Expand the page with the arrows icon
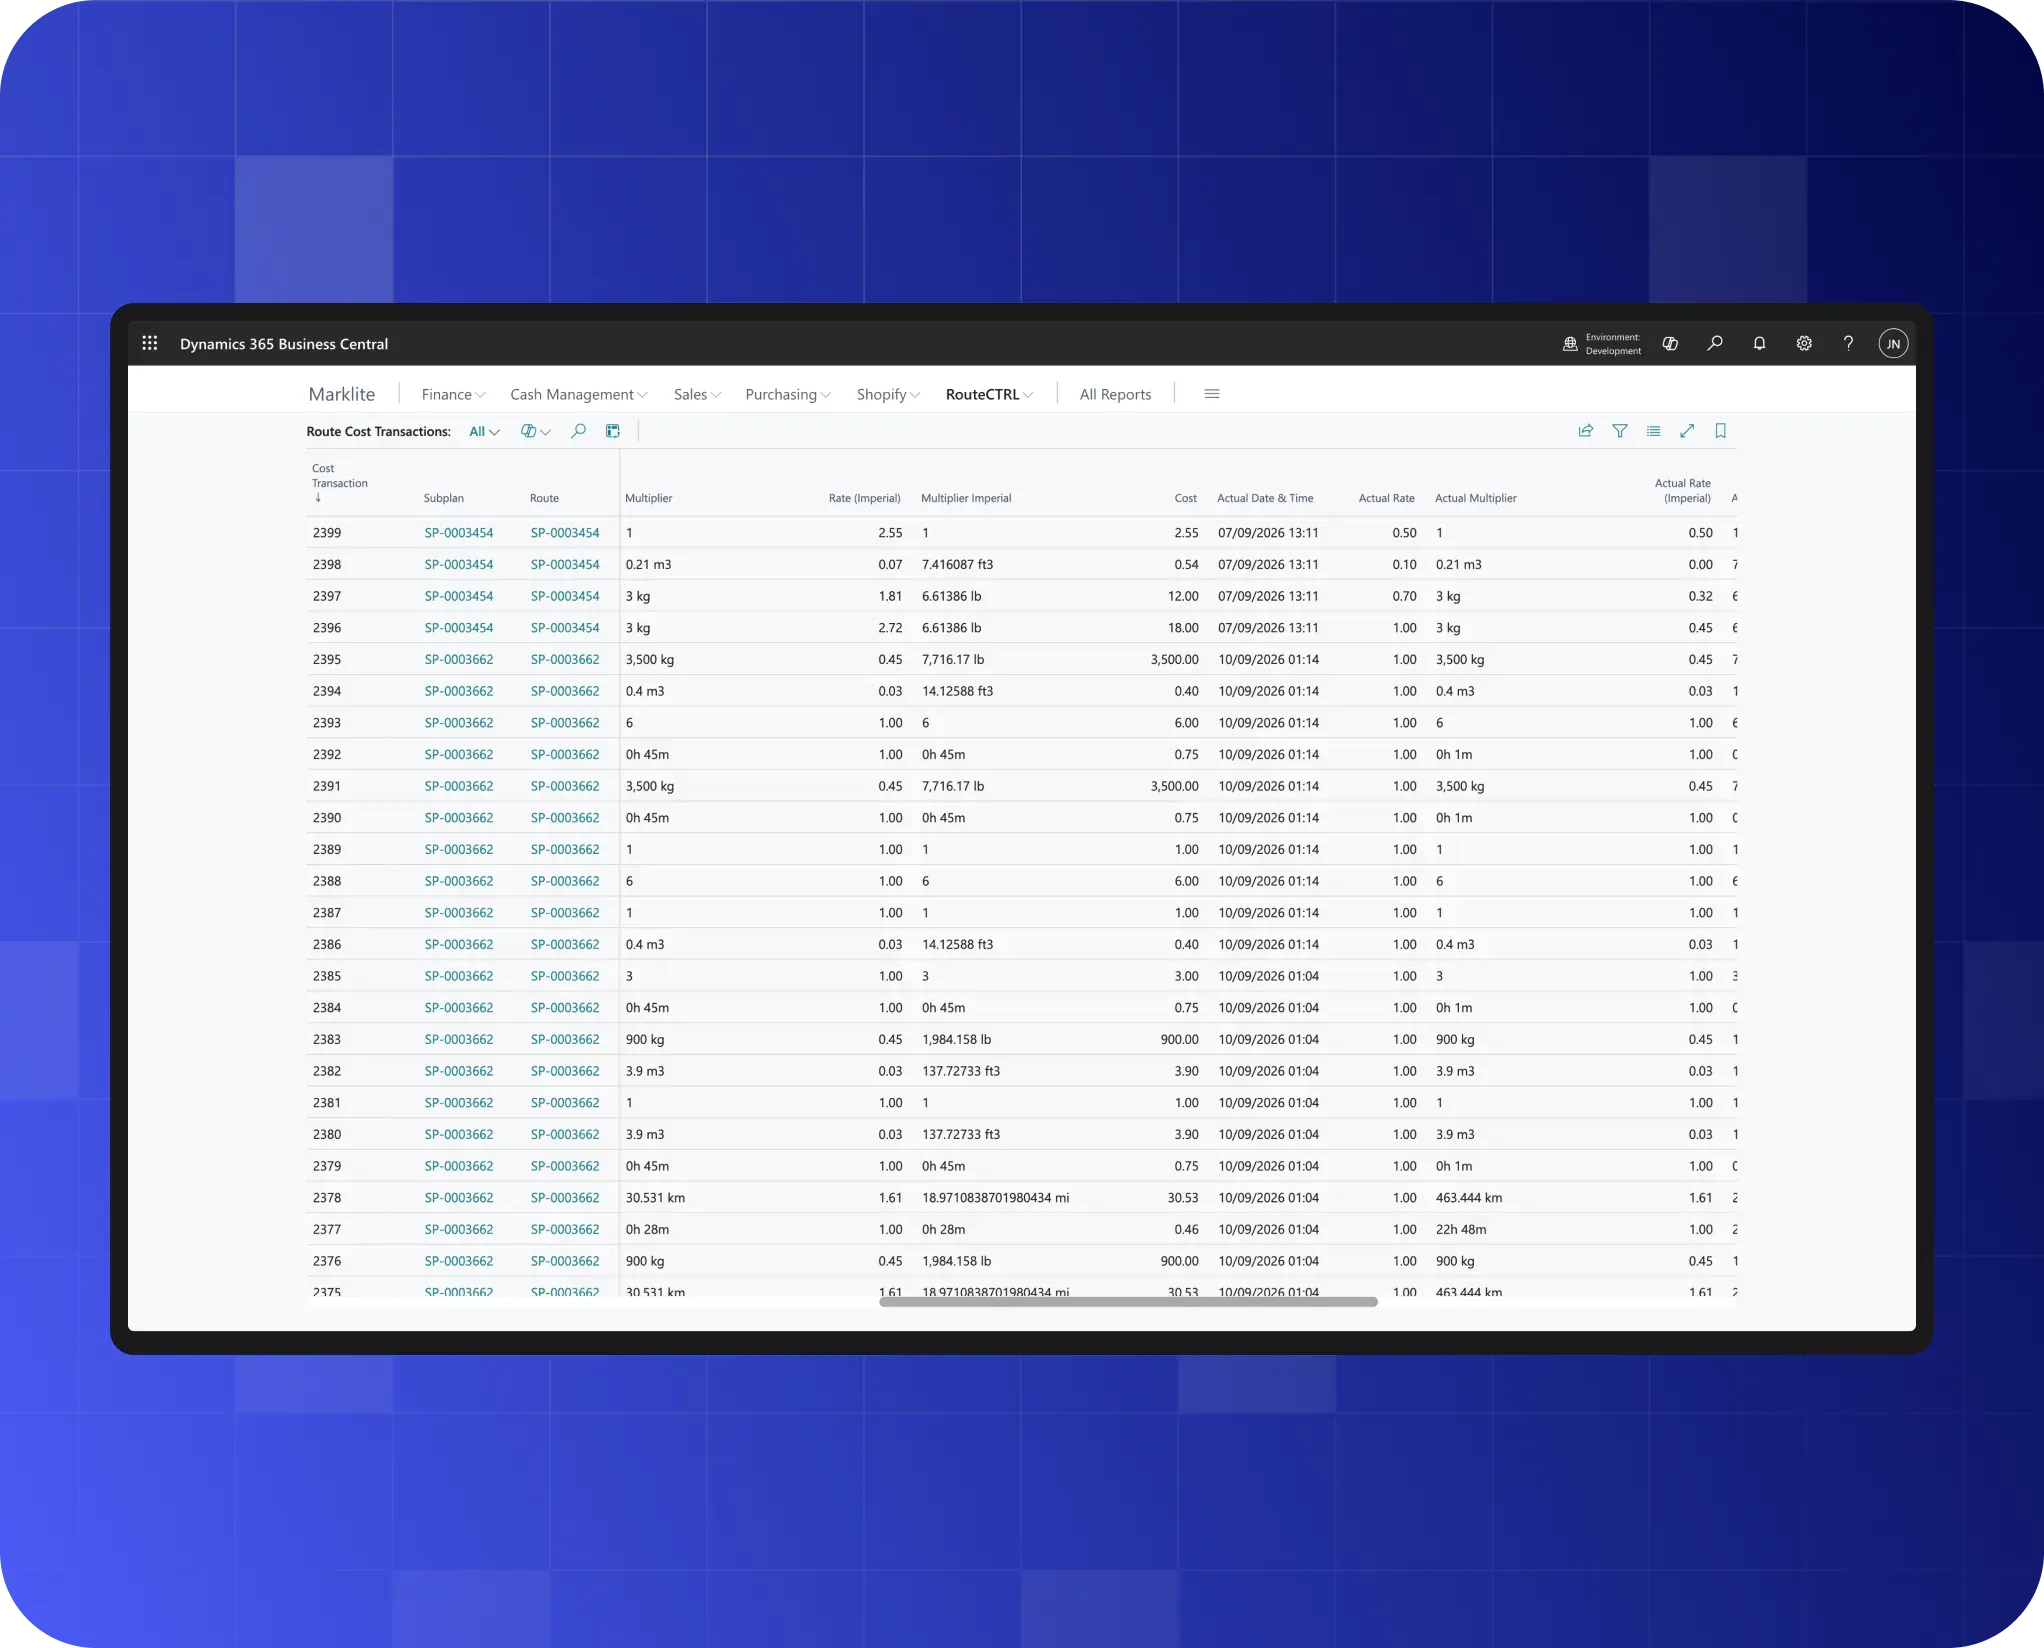Viewport: 2044px width, 1648px height. (x=1687, y=431)
